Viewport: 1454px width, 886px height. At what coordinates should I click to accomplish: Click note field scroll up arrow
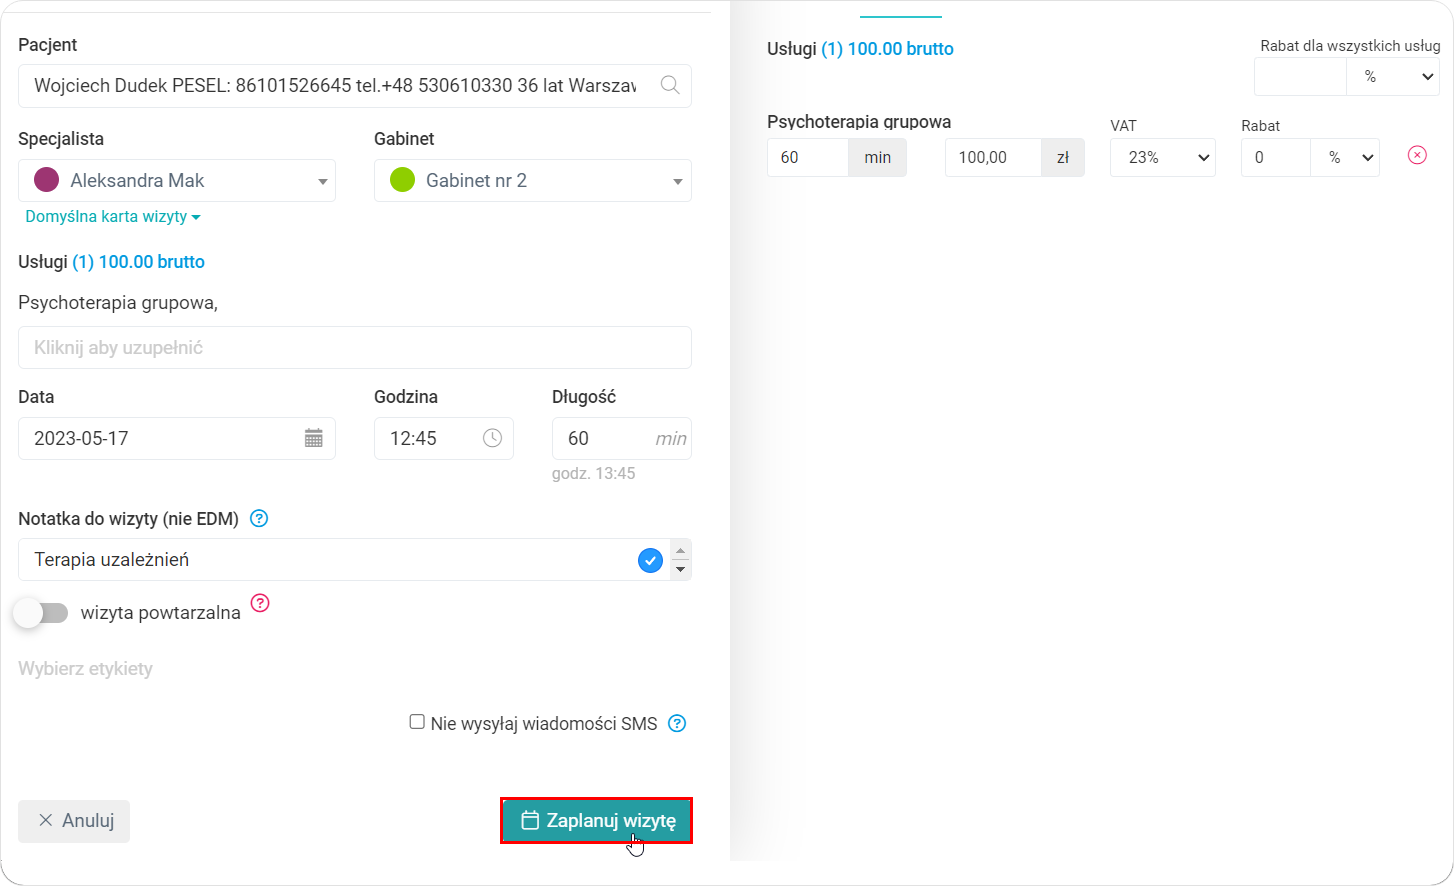(681, 550)
